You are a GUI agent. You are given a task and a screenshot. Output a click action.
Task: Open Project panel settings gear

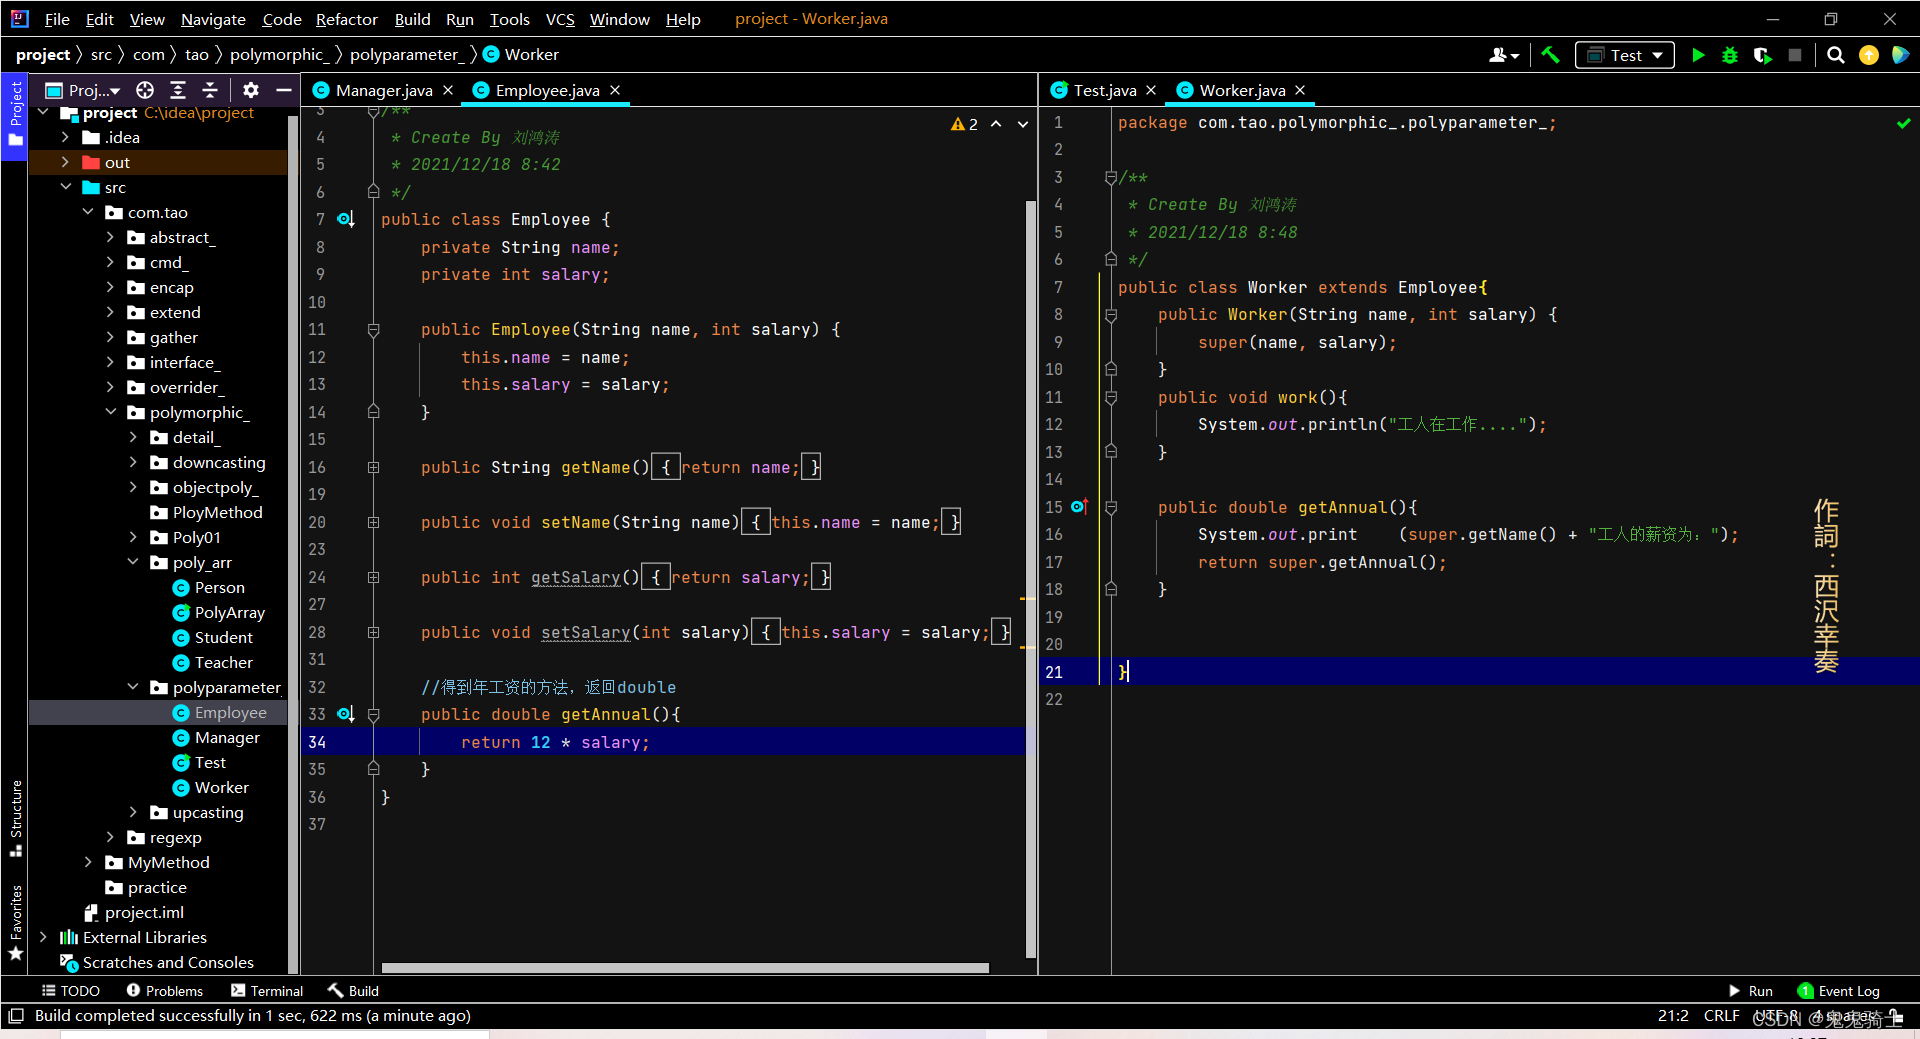click(x=251, y=90)
